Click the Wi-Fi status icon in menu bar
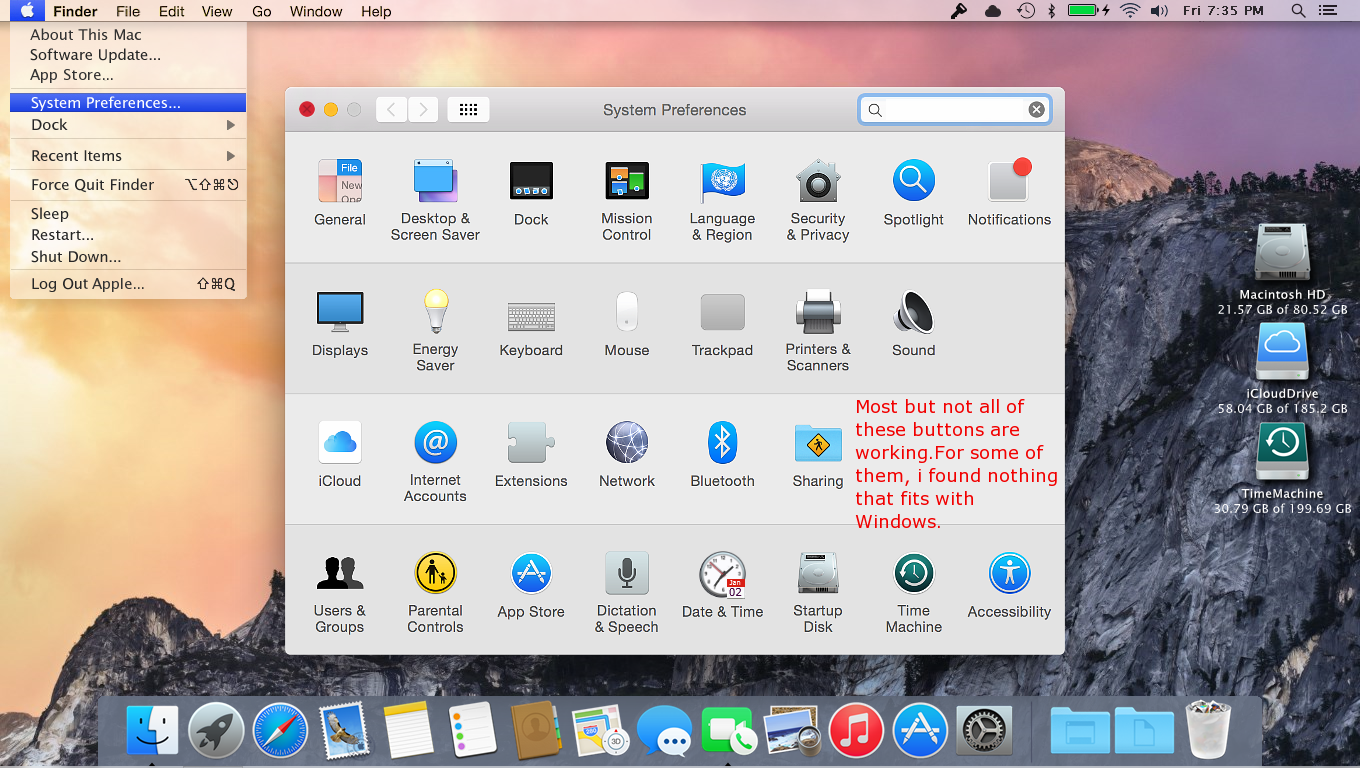The height and width of the screenshot is (768, 1360). click(1130, 11)
